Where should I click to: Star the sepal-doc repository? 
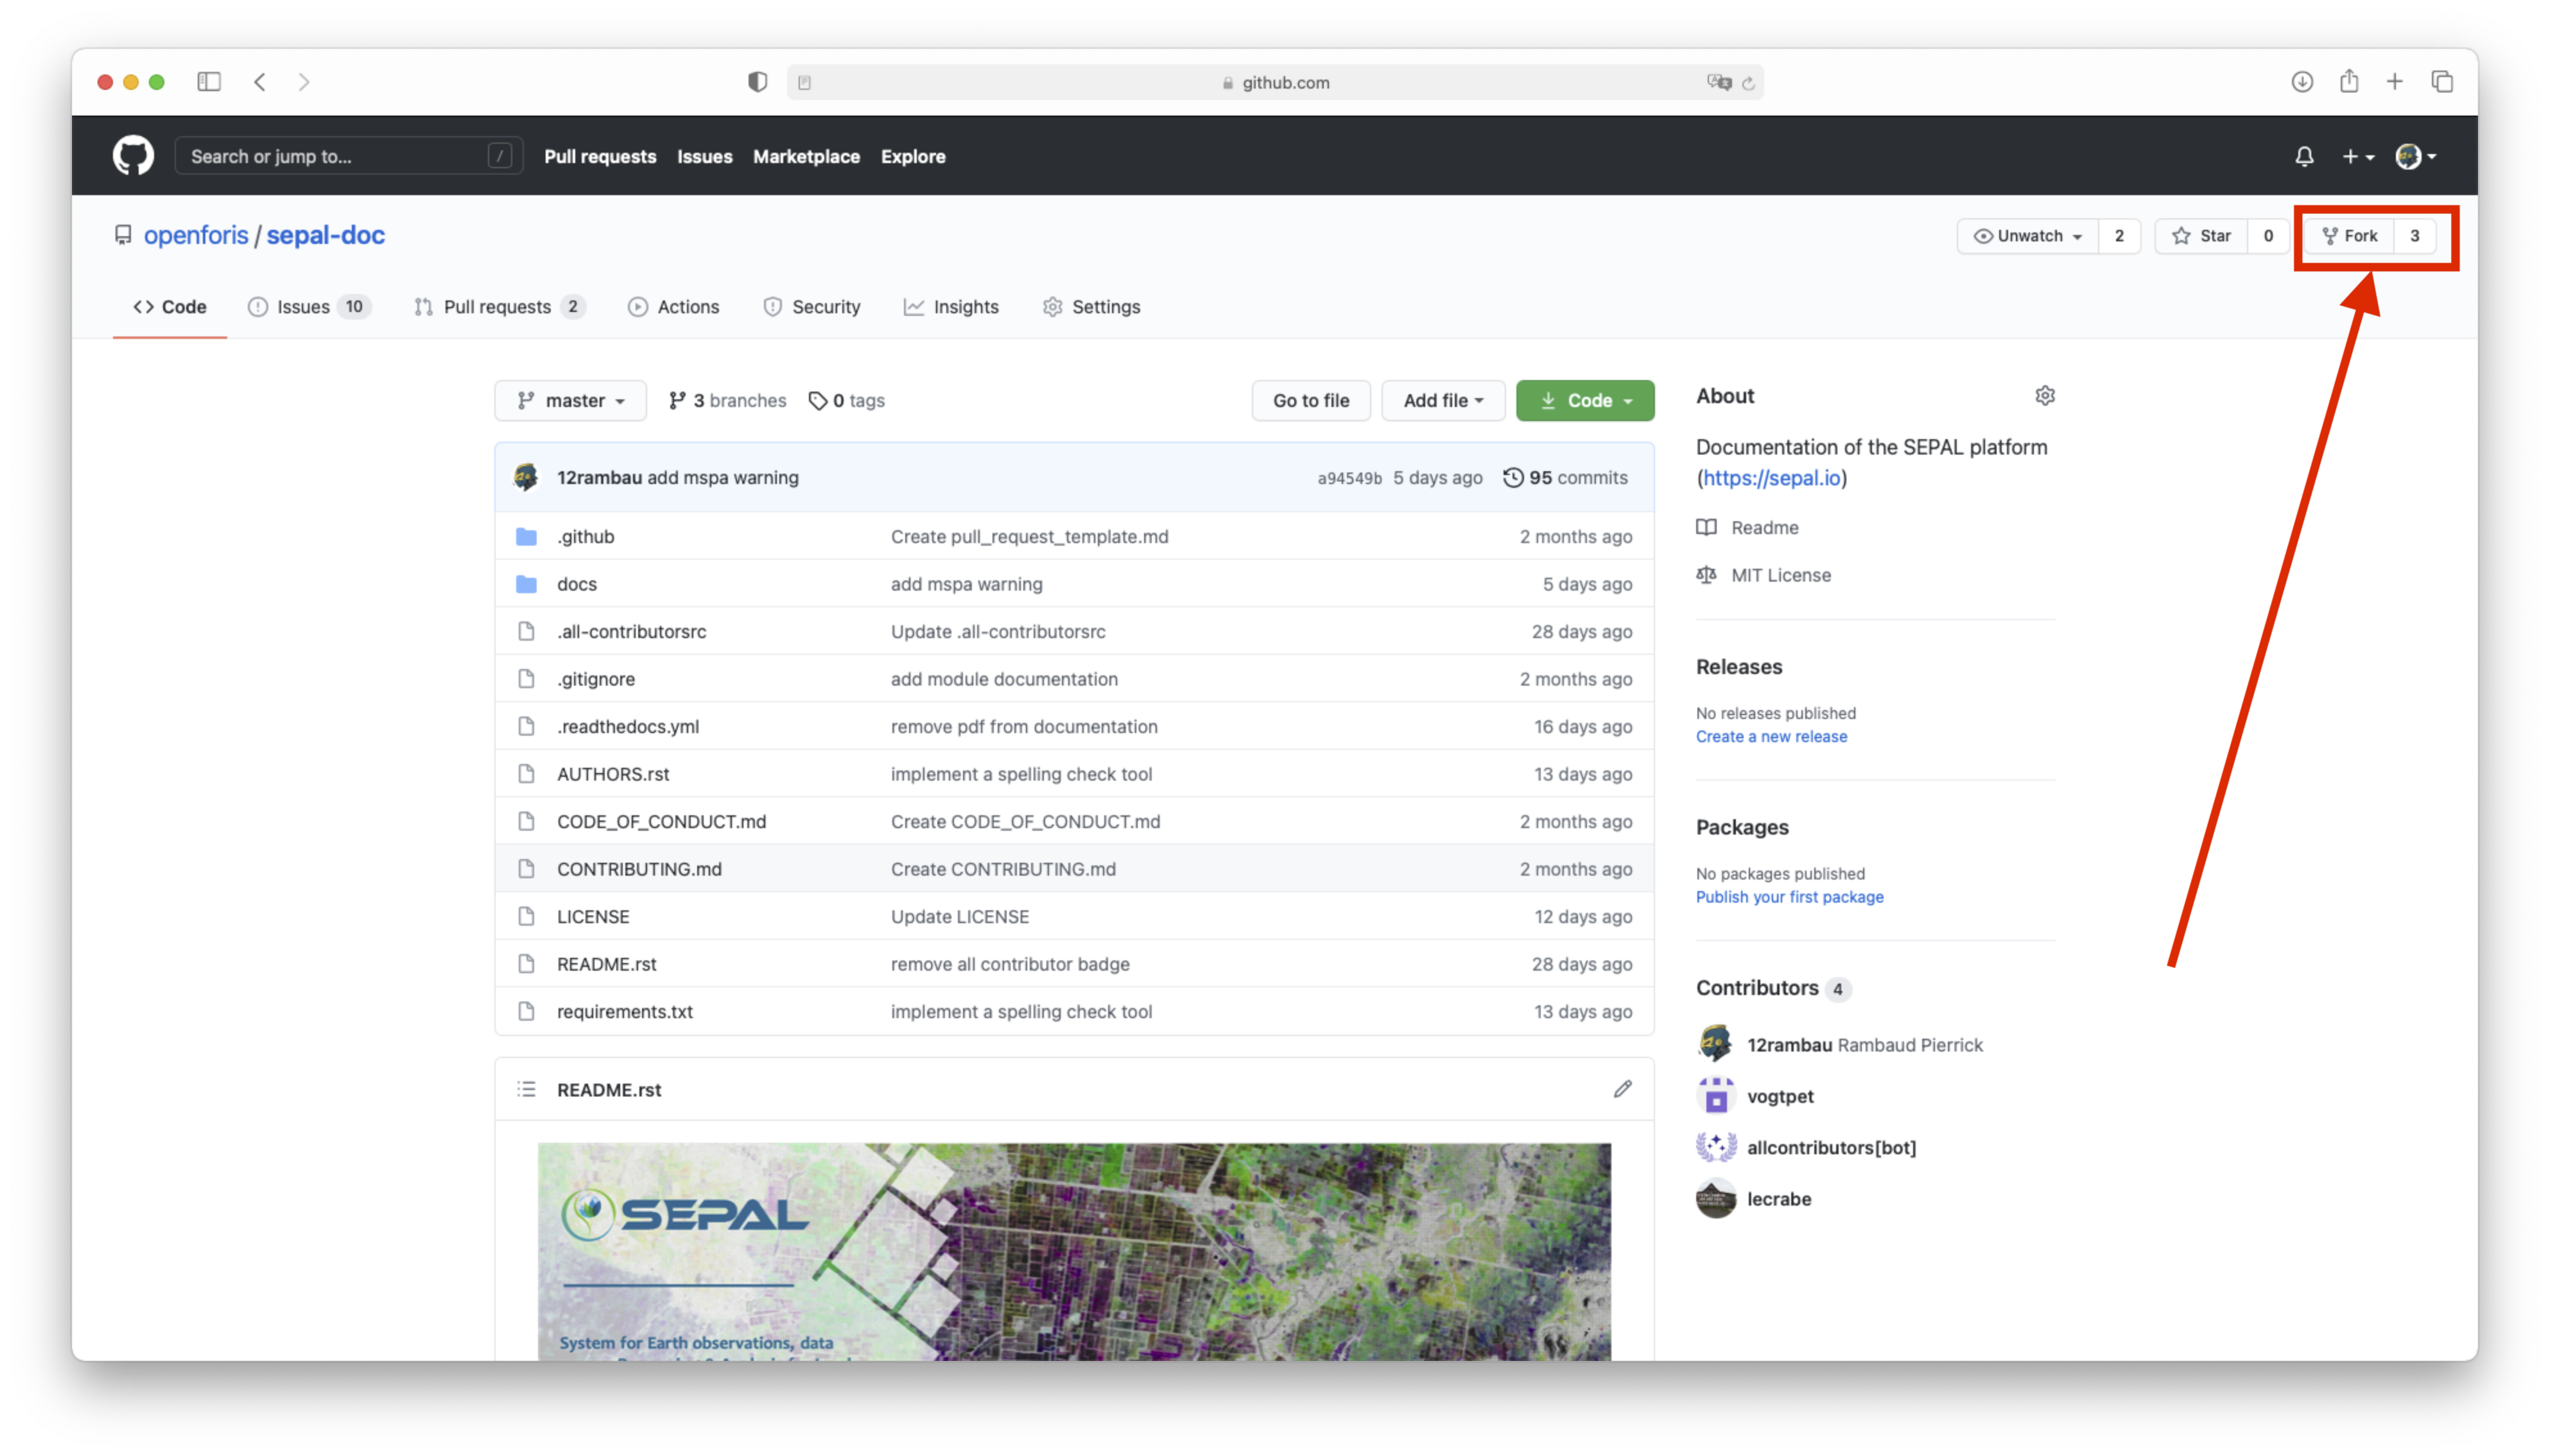pos(2204,236)
